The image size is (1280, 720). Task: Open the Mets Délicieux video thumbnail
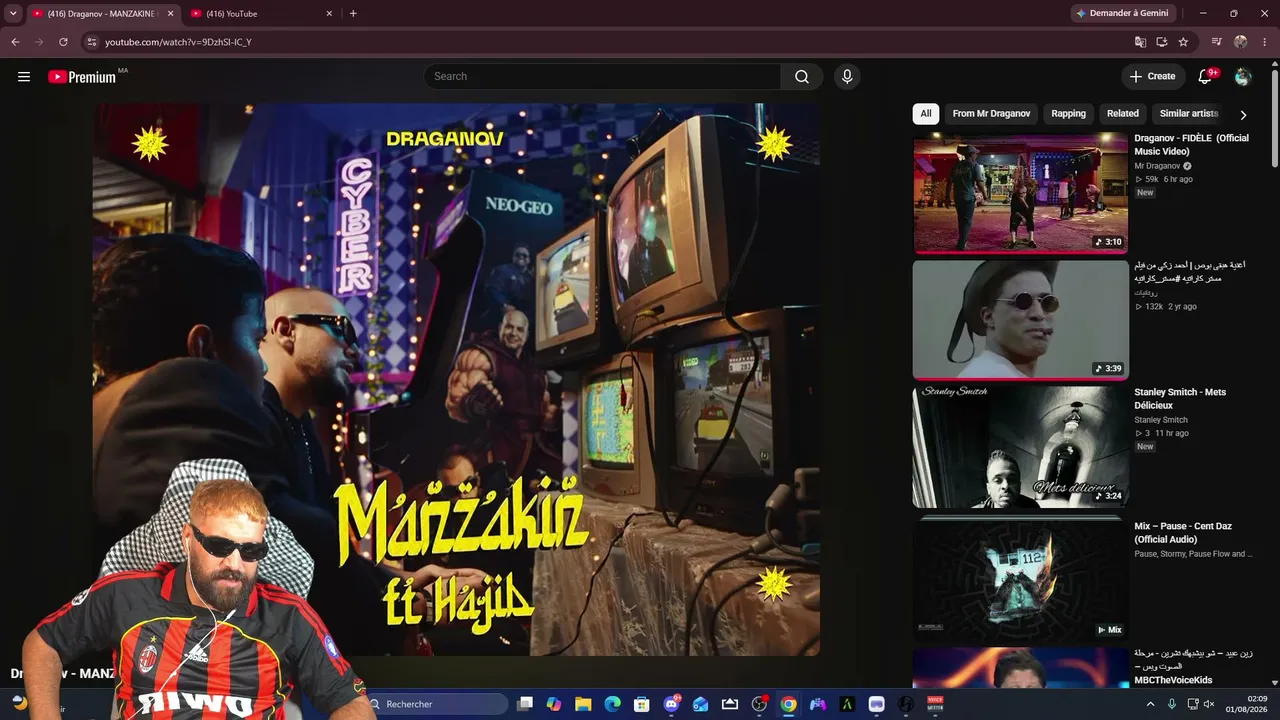pos(1020,447)
